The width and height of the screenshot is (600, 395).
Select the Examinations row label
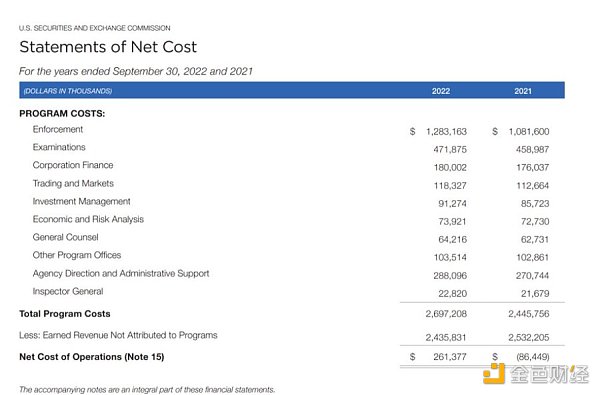(59, 147)
